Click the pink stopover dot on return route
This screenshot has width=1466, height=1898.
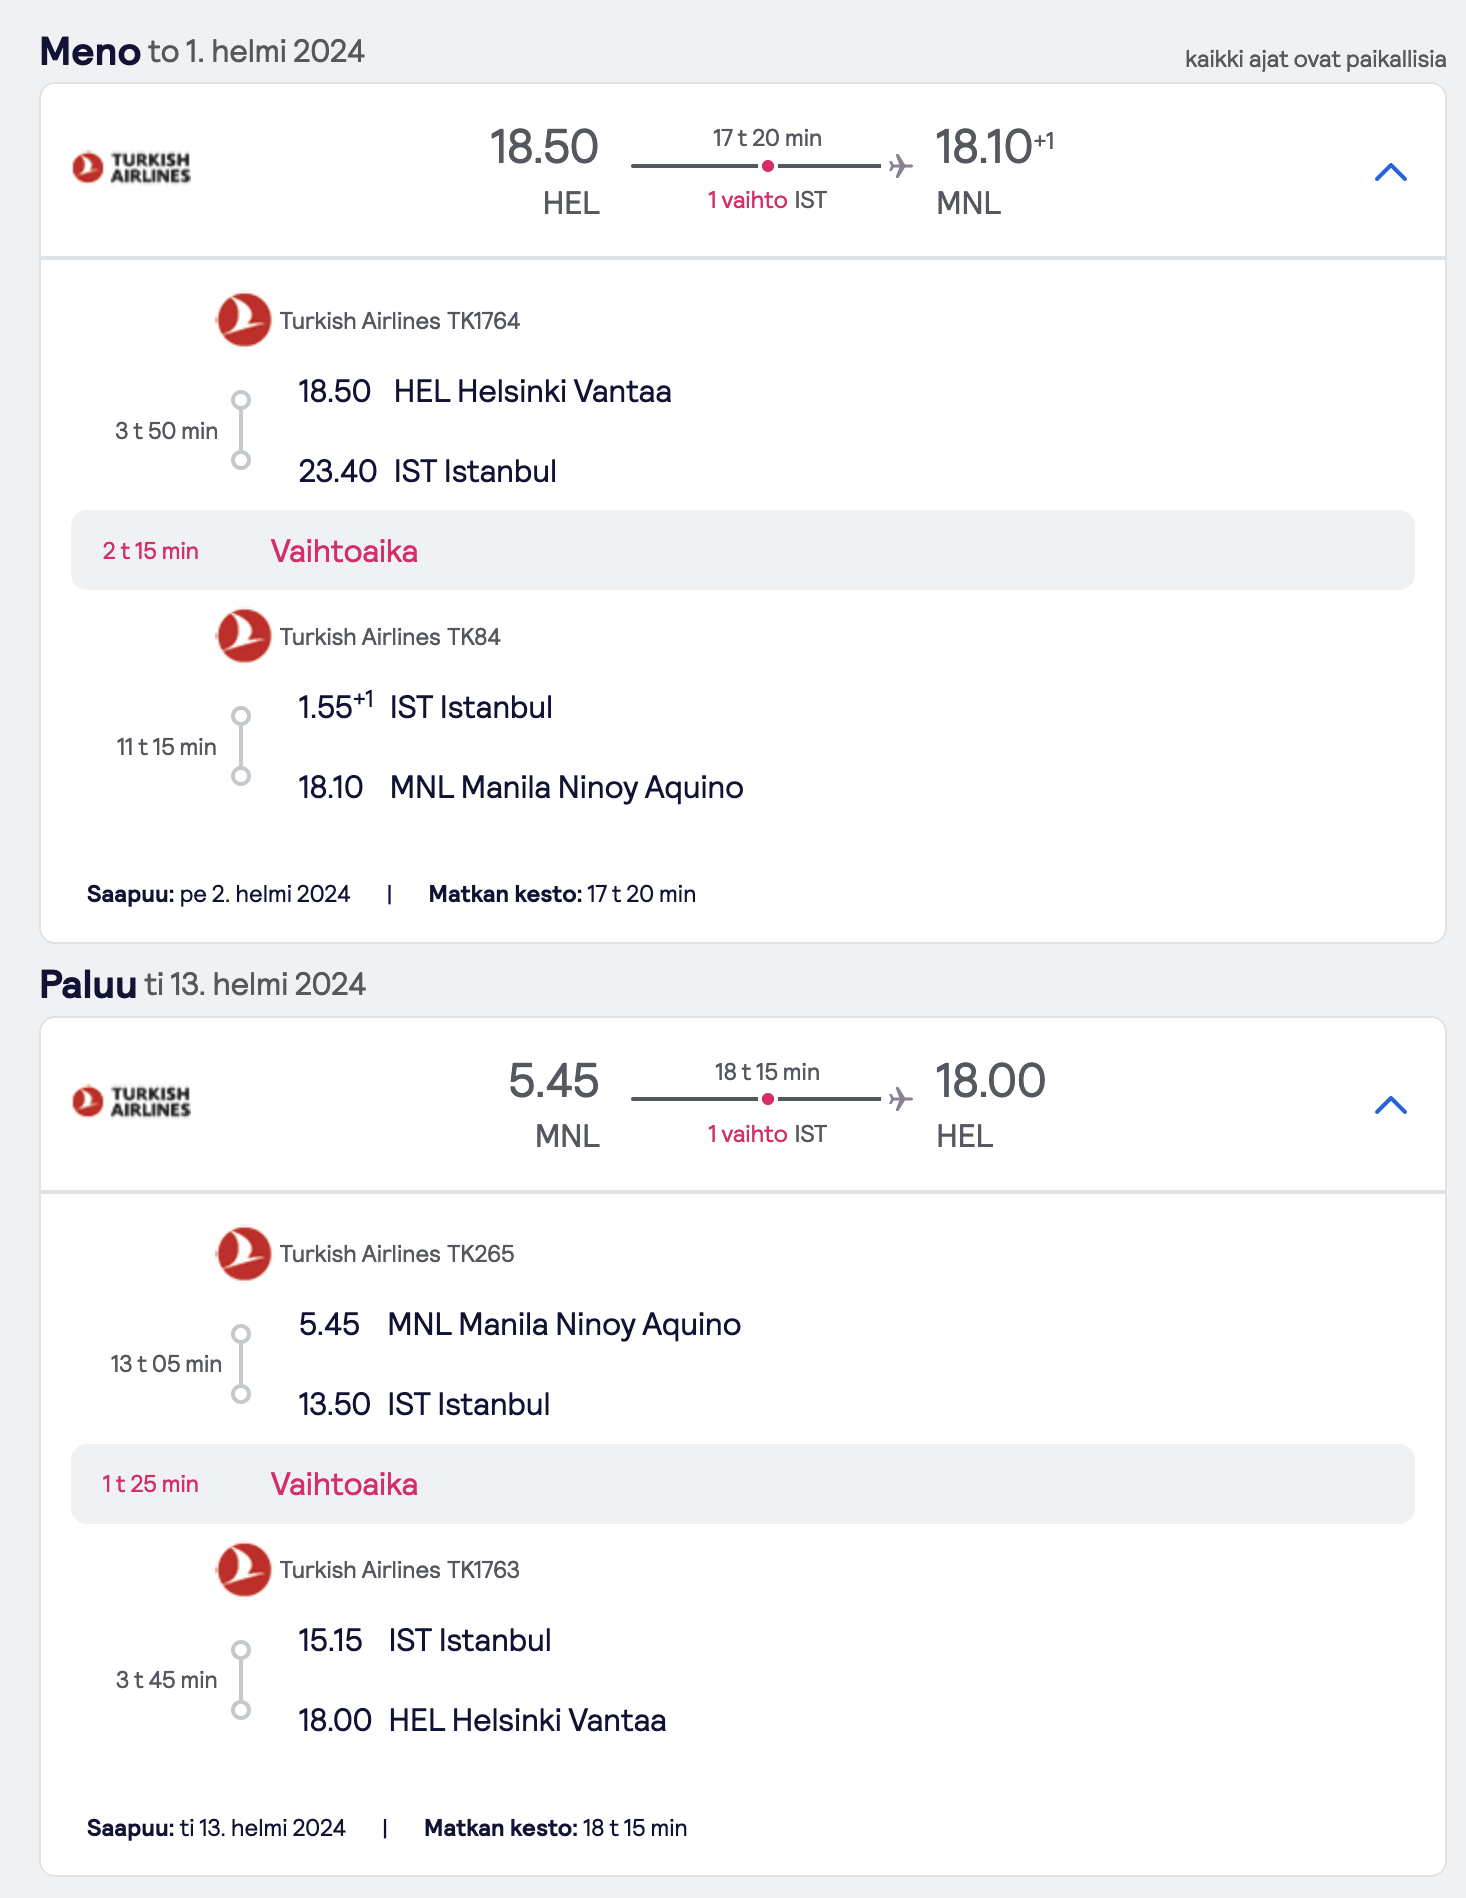click(x=767, y=1099)
